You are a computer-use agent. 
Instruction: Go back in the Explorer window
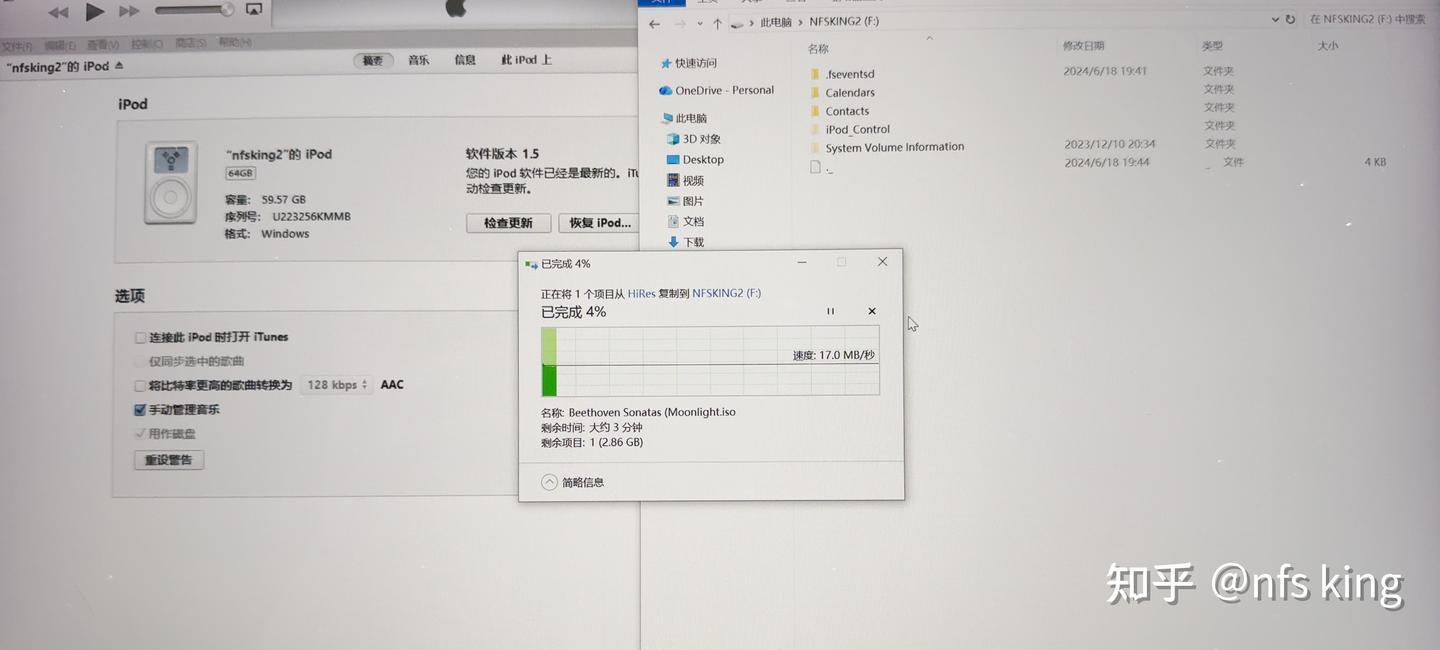654,23
